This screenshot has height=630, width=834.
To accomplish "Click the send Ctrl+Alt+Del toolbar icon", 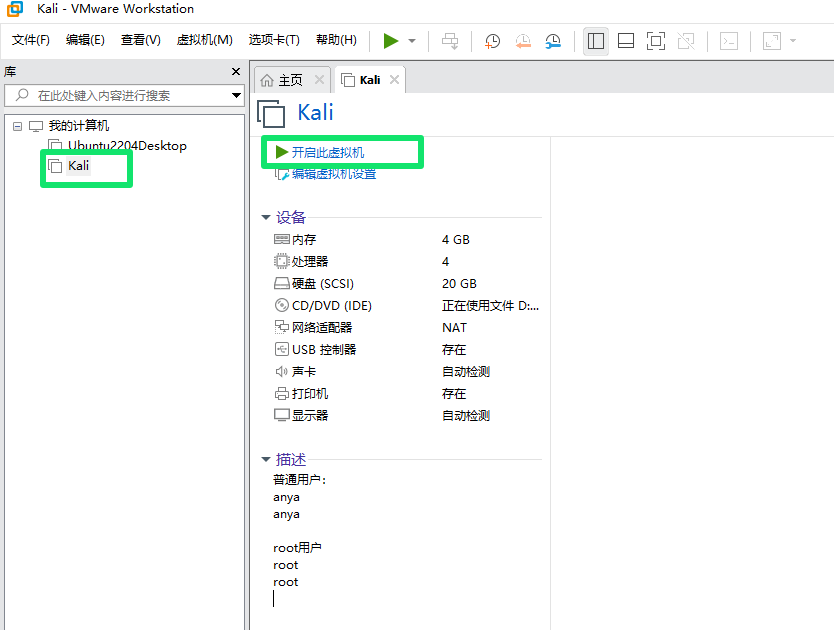I will [x=451, y=41].
